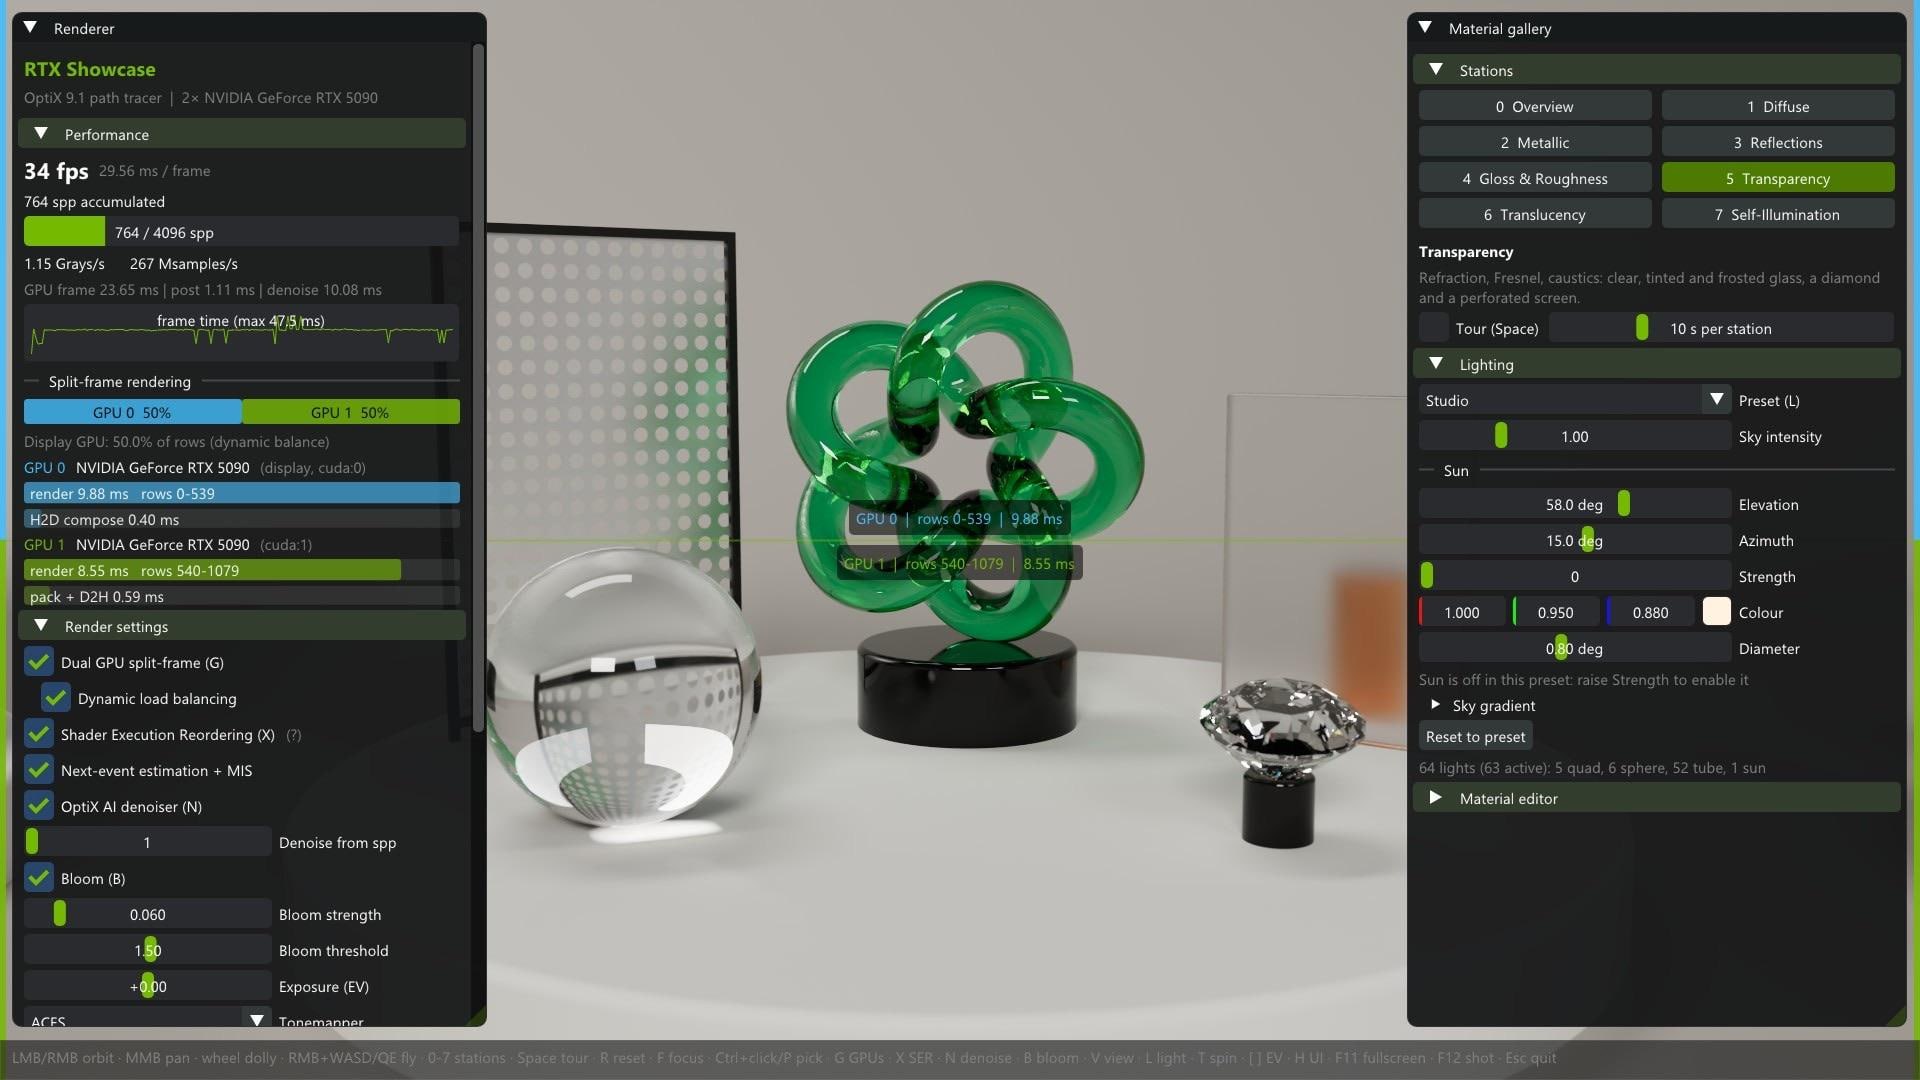Disable Shader Execution Reordering checkbox

[39, 734]
